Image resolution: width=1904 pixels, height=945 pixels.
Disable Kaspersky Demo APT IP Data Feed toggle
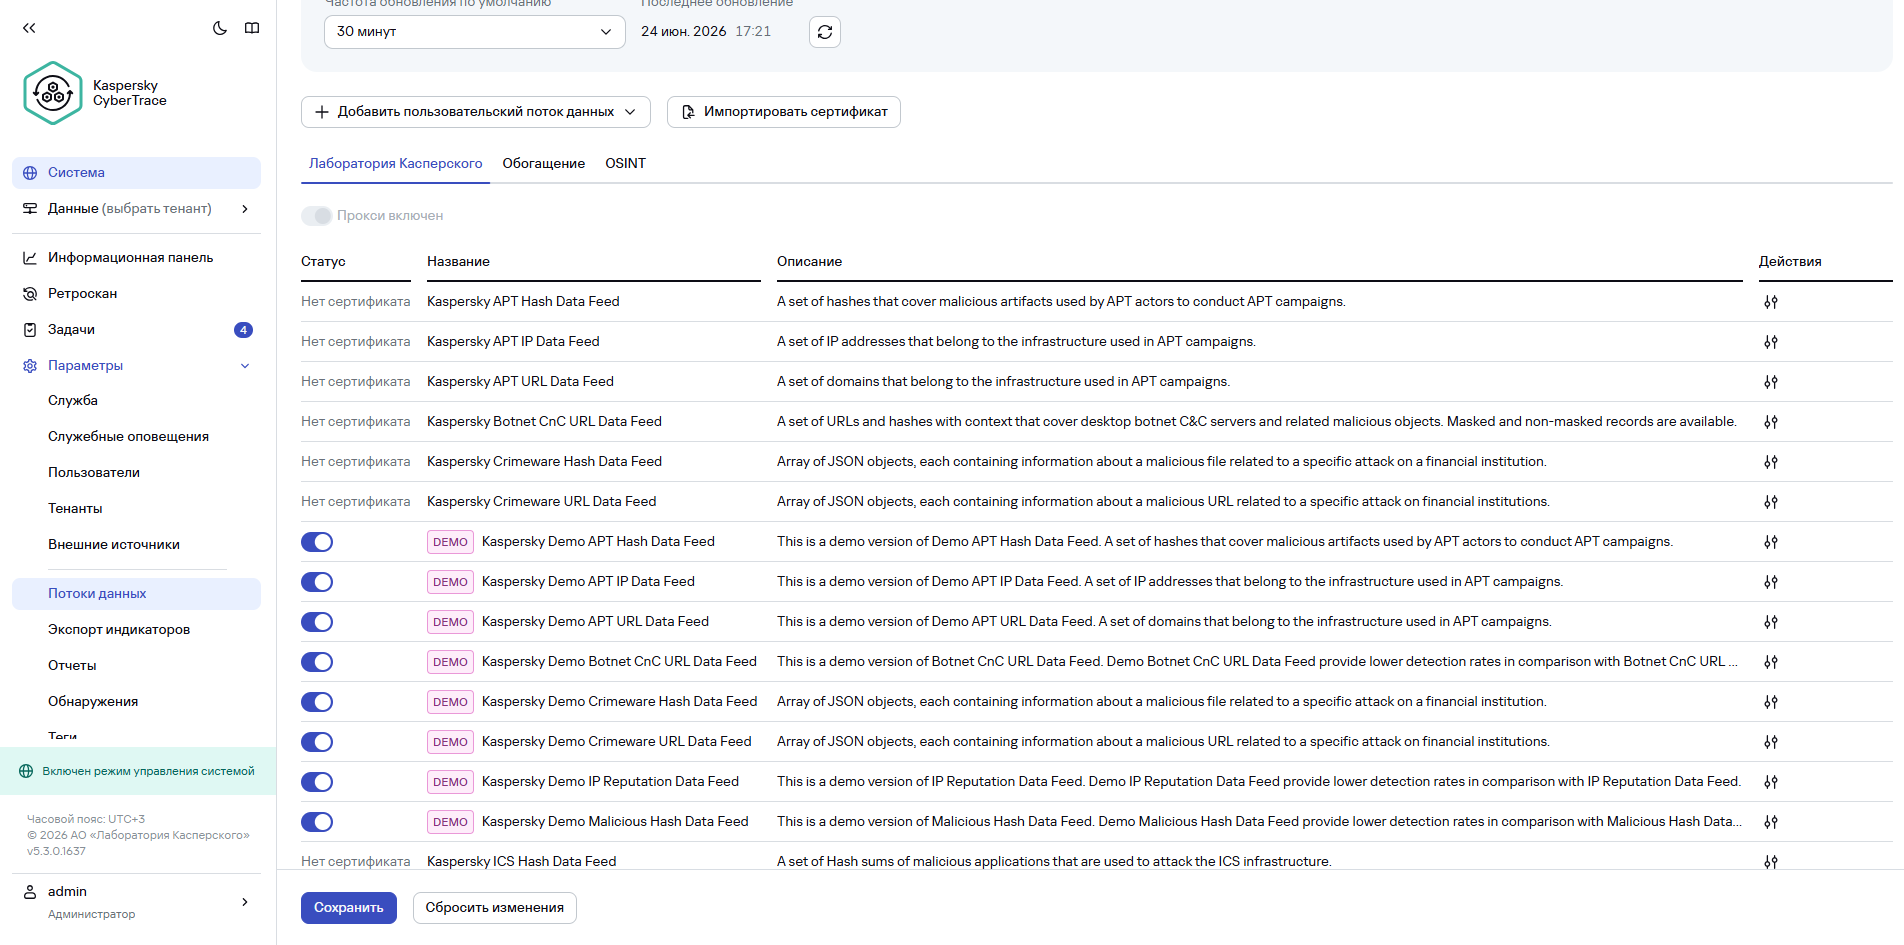tap(317, 582)
